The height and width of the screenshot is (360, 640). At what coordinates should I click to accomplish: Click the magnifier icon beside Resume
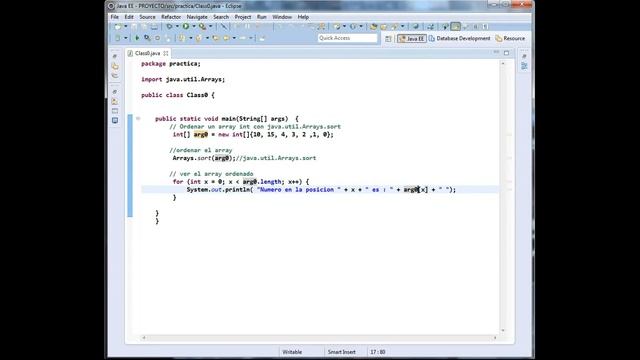pos(147,38)
